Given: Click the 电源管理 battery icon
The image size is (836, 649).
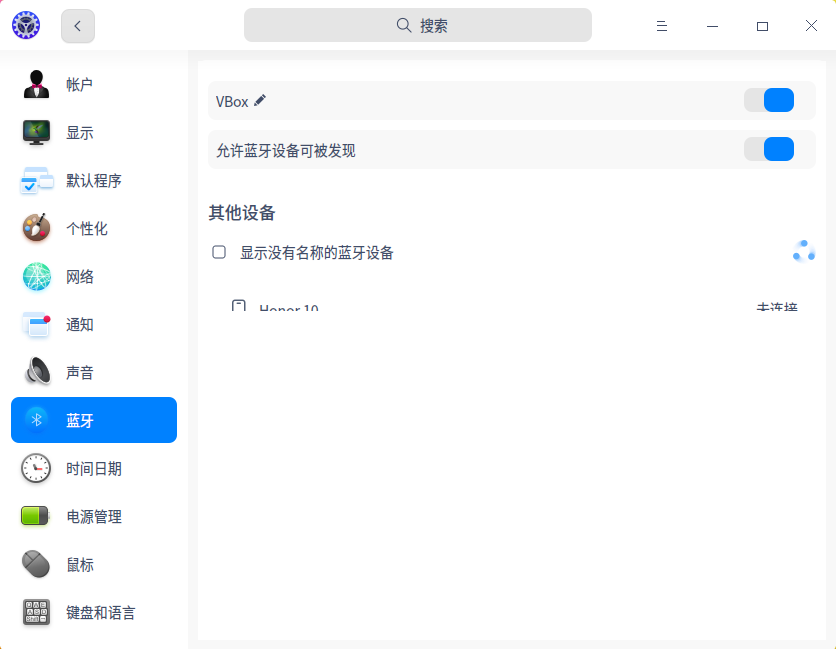Looking at the screenshot, I should 36,516.
